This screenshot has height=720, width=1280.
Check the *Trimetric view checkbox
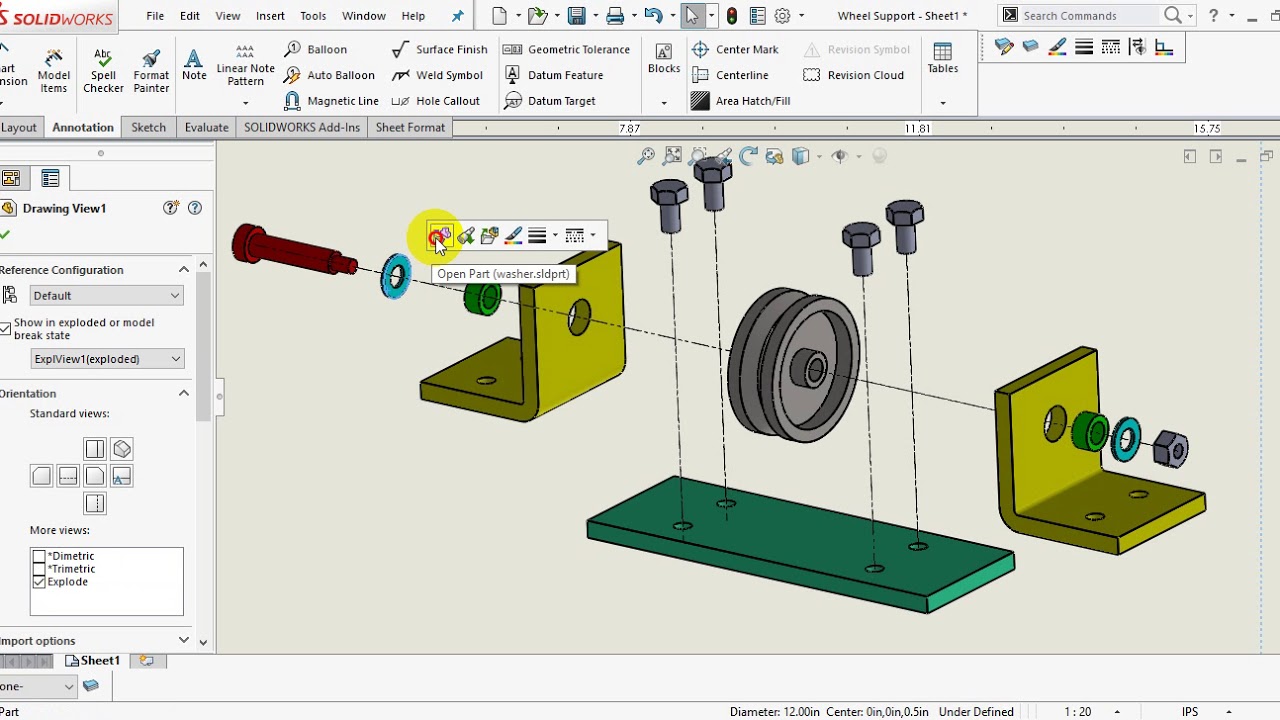click(x=39, y=569)
